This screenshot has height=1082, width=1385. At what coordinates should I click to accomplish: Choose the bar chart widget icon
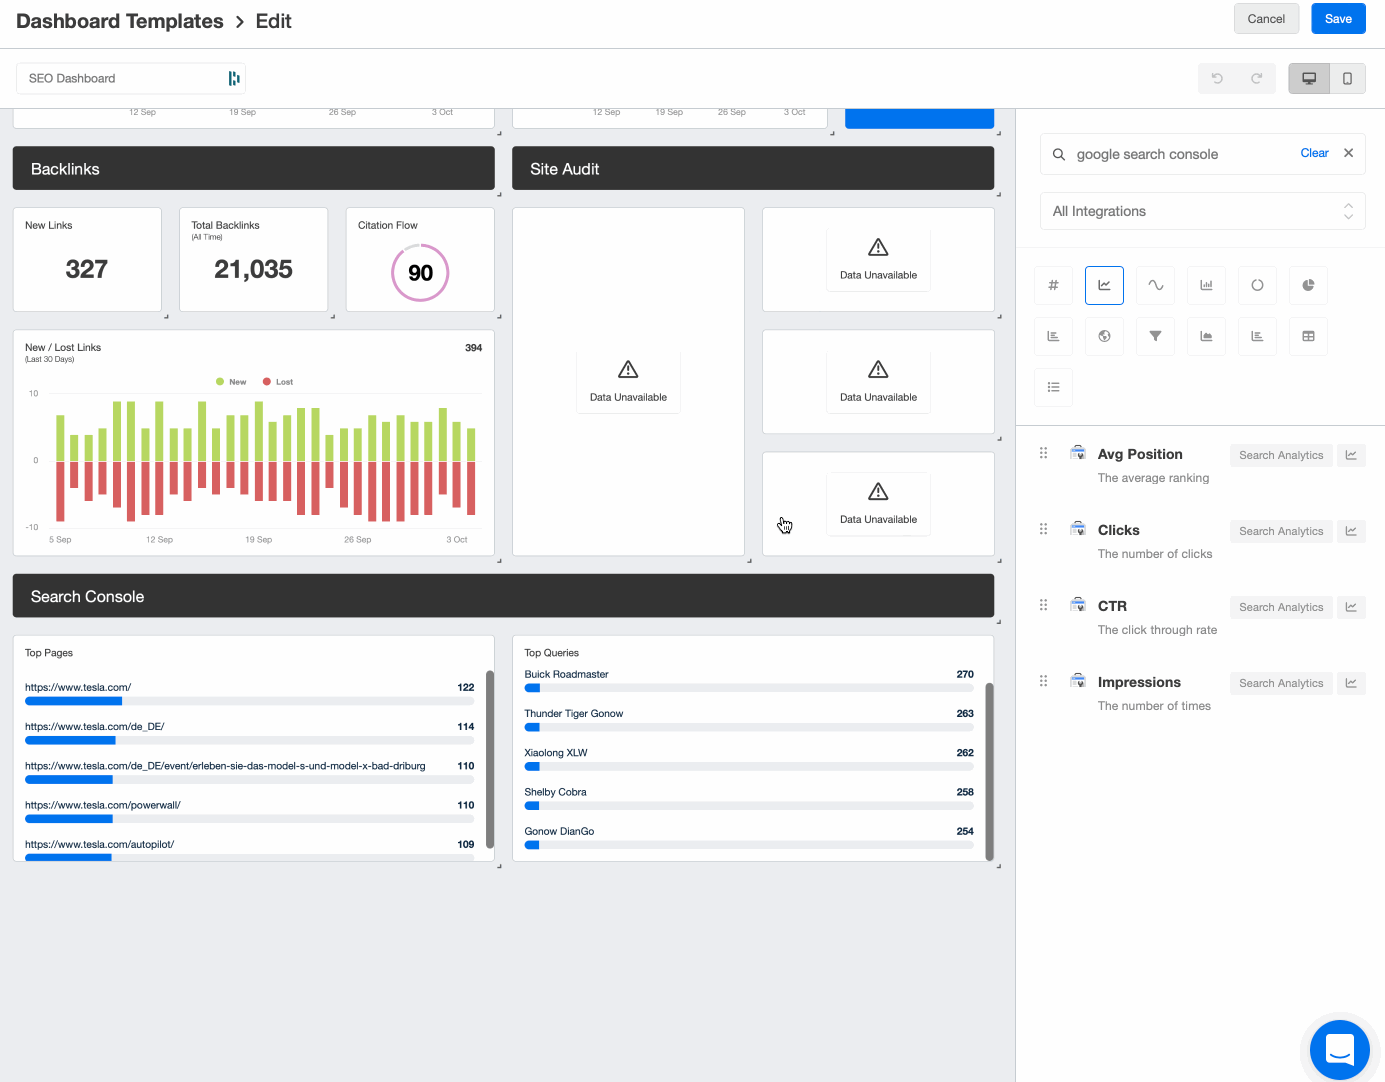point(1206,285)
